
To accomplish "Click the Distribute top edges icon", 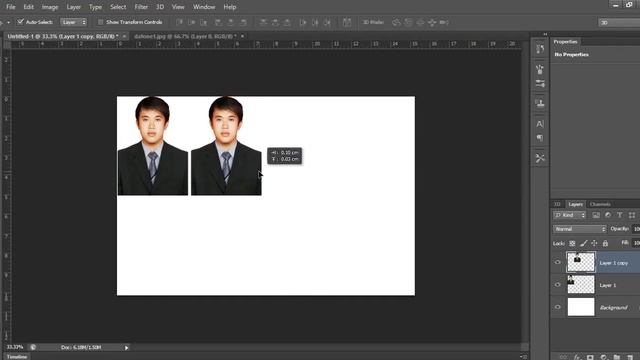I will (x=263, y=22).
